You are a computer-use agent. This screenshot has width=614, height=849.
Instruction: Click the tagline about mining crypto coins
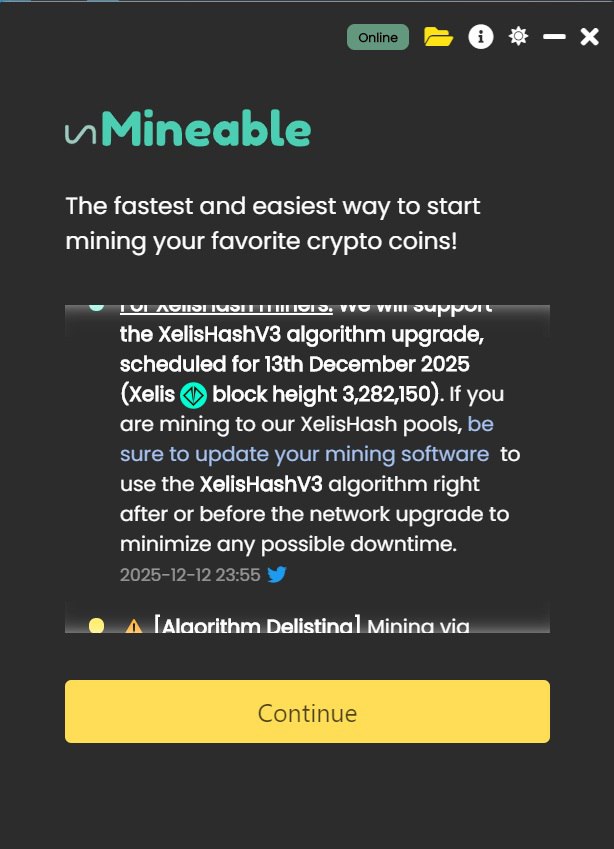click(x=273, y=224)
